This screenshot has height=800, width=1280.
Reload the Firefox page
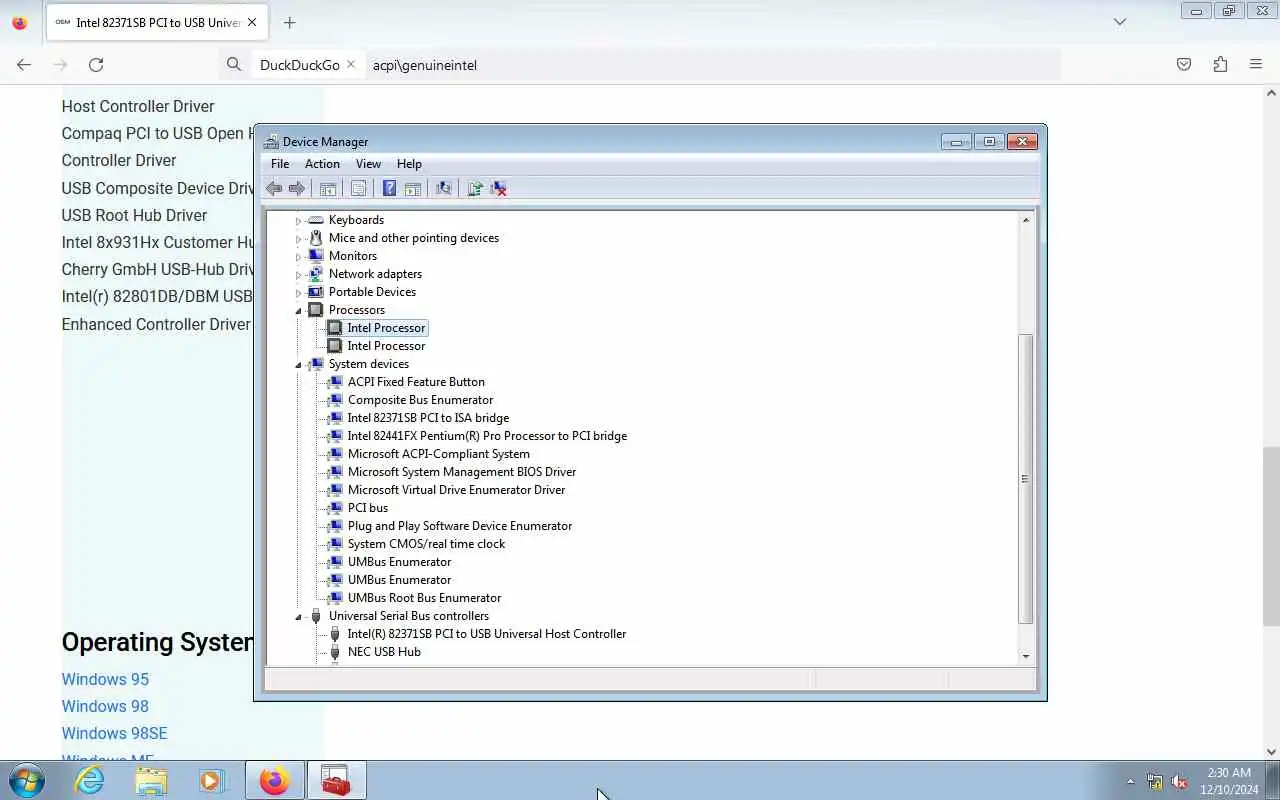tap(96, 64)
